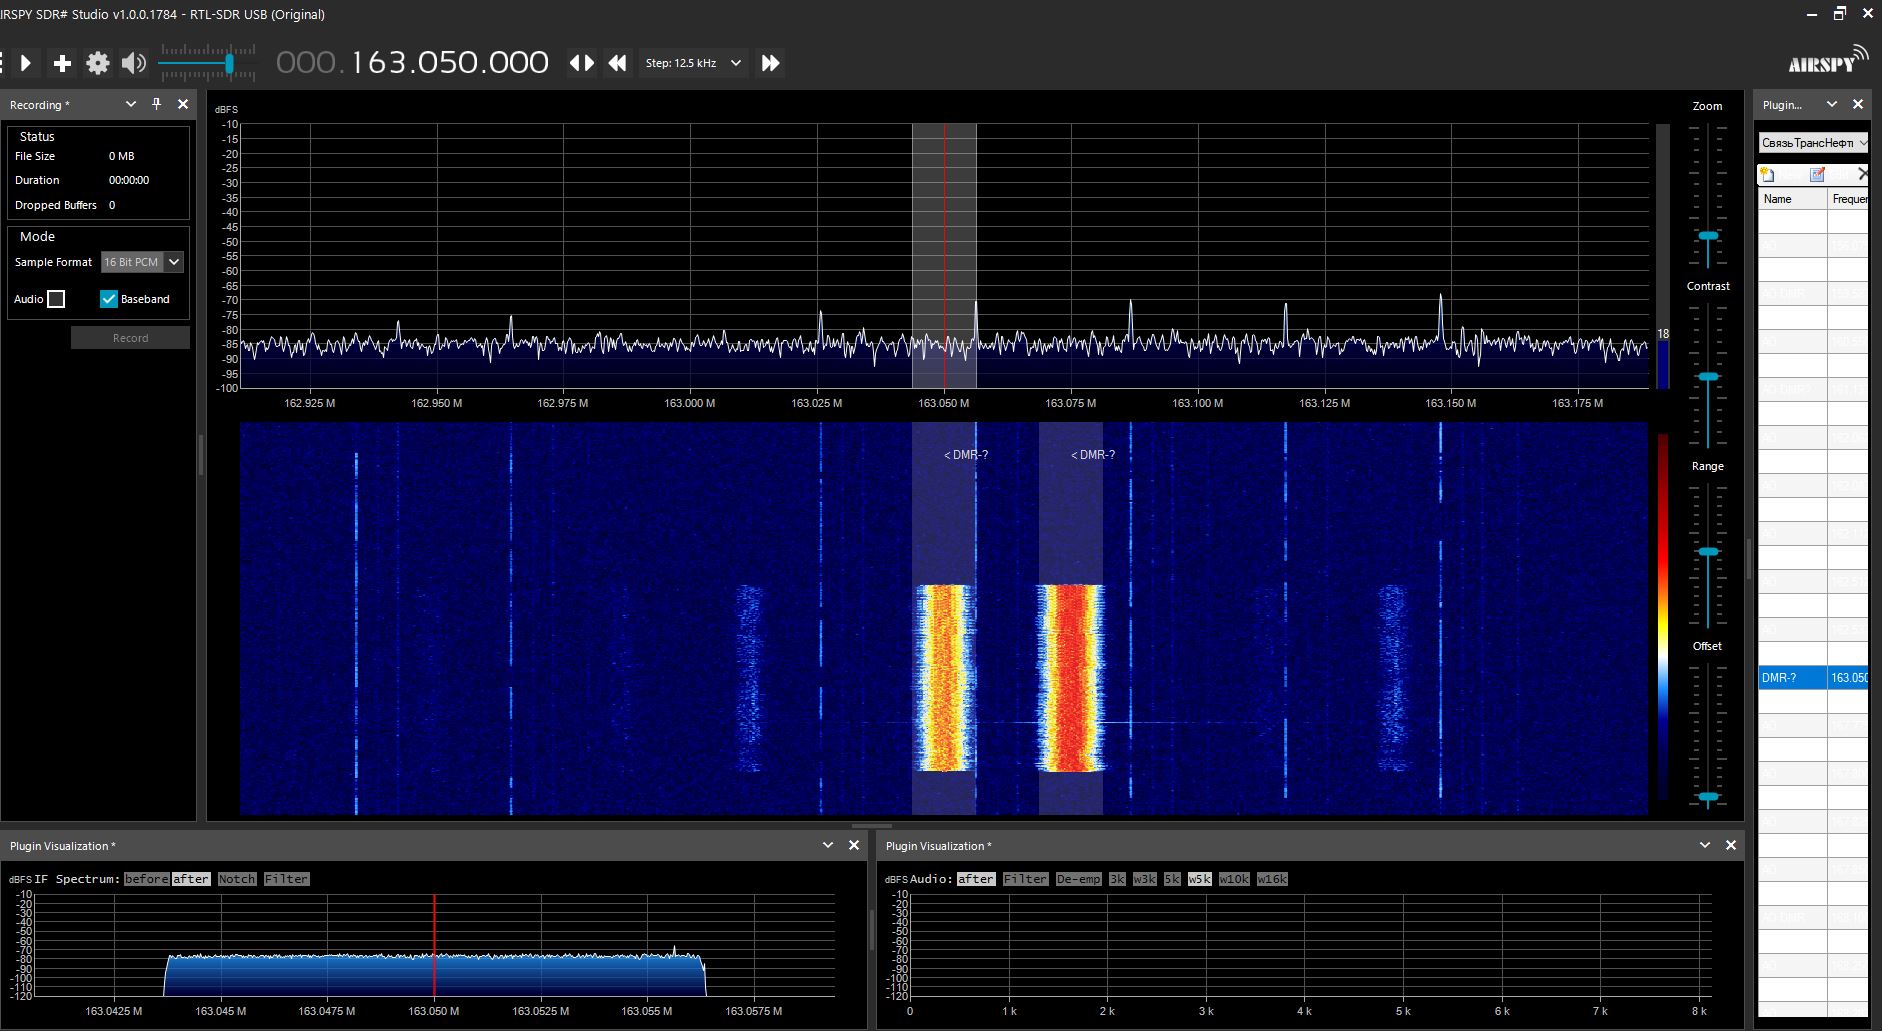The width and height of the screenshot is (1882, 1031).
Task: Click the center tuning arrows icon
Action: pyautogui.click(x=581, y=63)
